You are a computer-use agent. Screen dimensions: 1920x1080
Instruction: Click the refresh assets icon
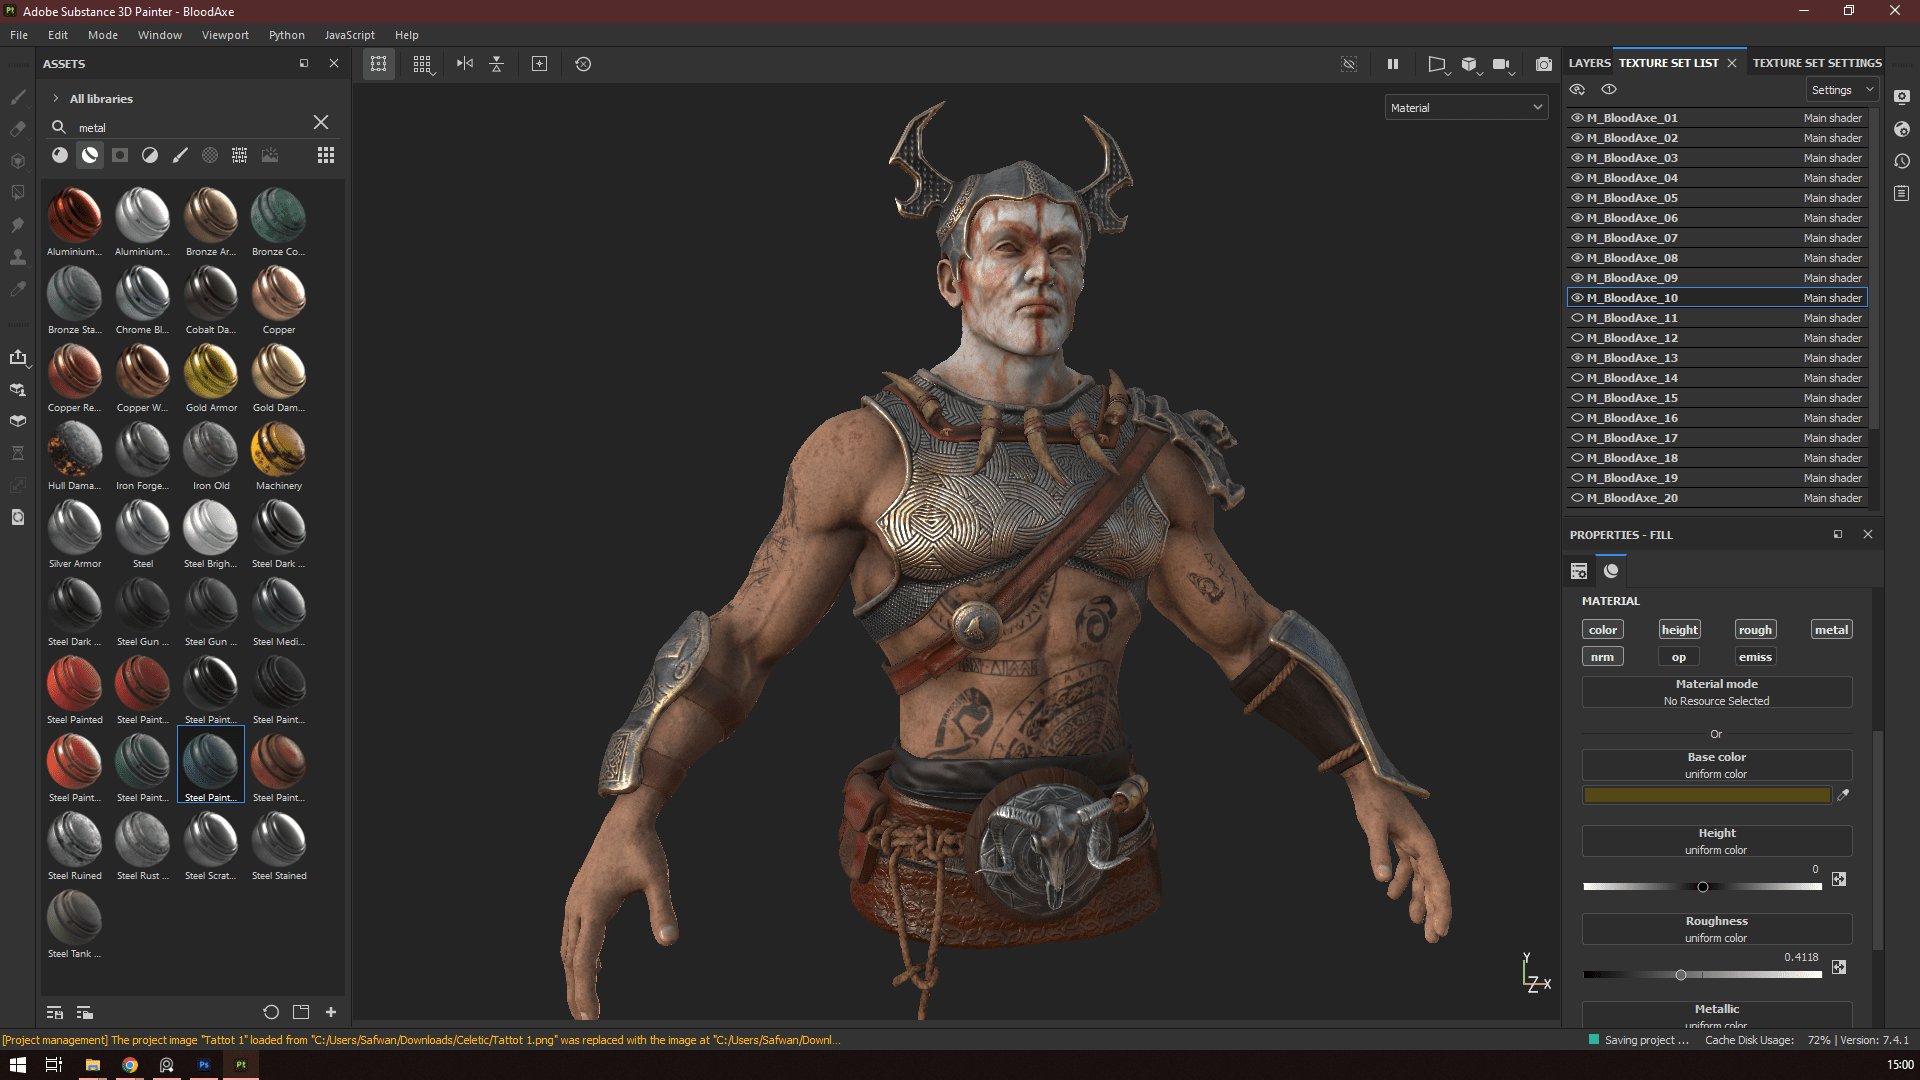(271, 1012)
